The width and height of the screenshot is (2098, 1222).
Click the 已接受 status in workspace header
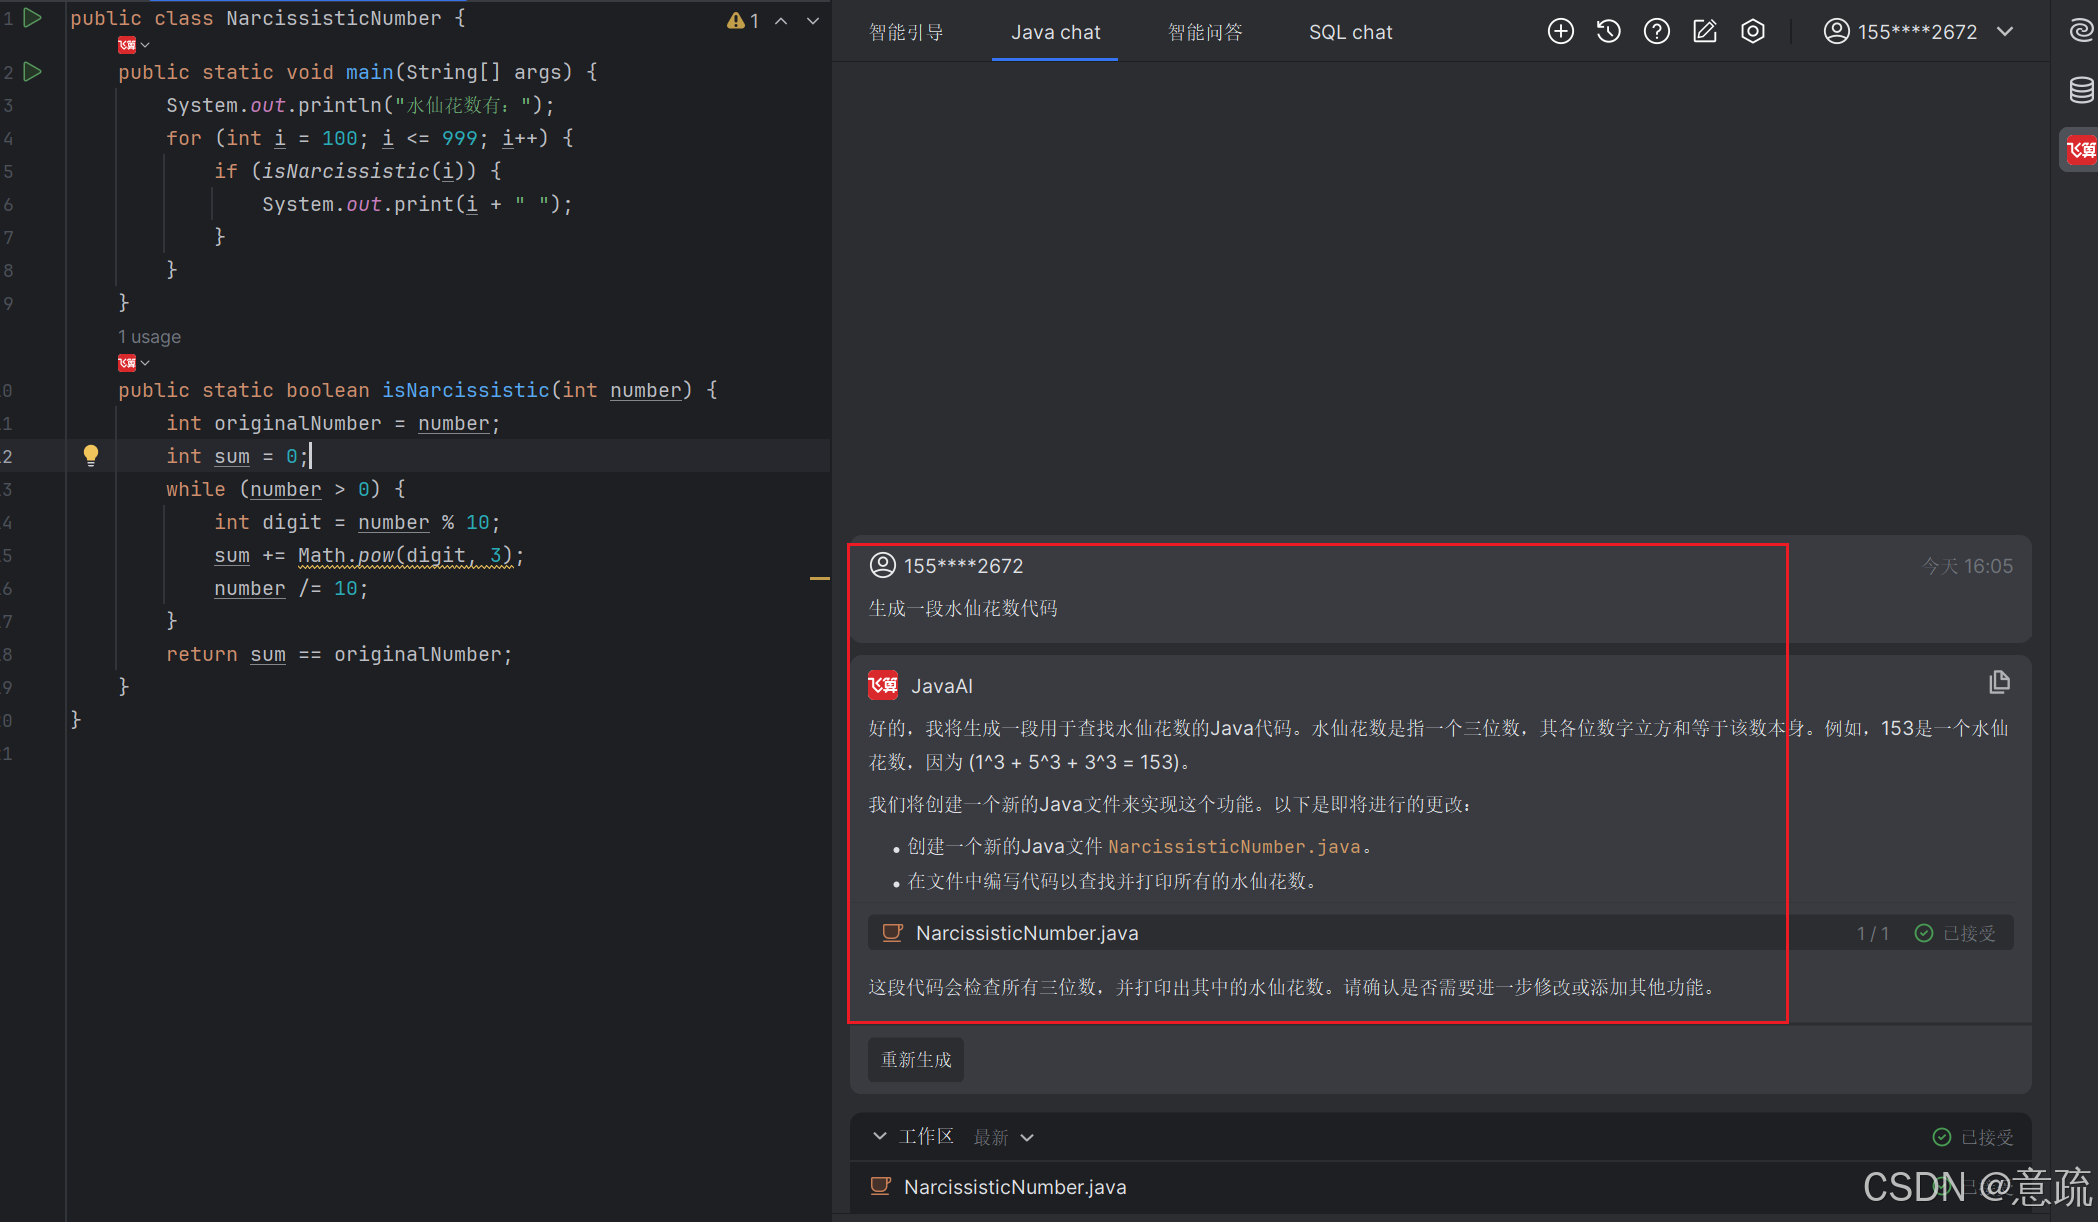tap(1973, 1137)
